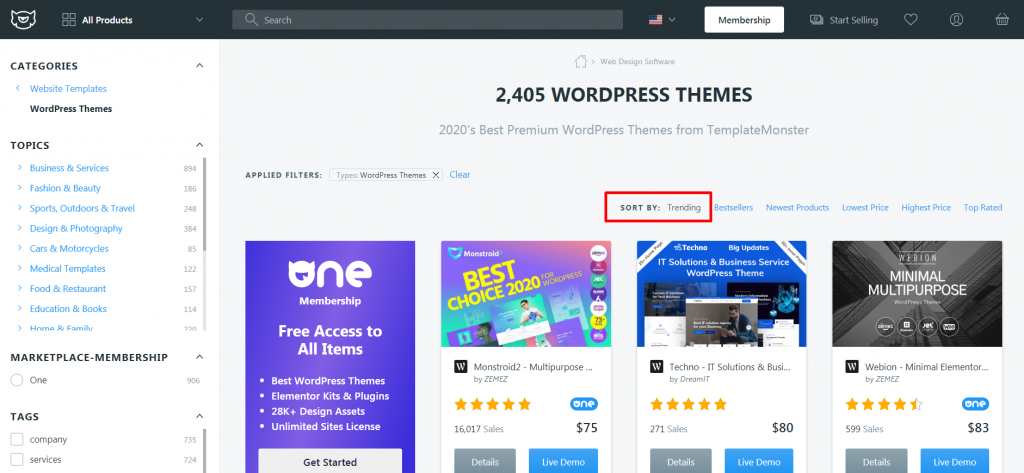The width and height of the screenshot is (1024, 473).
Task: Click the Membership button
Action: tap(743, 19)
